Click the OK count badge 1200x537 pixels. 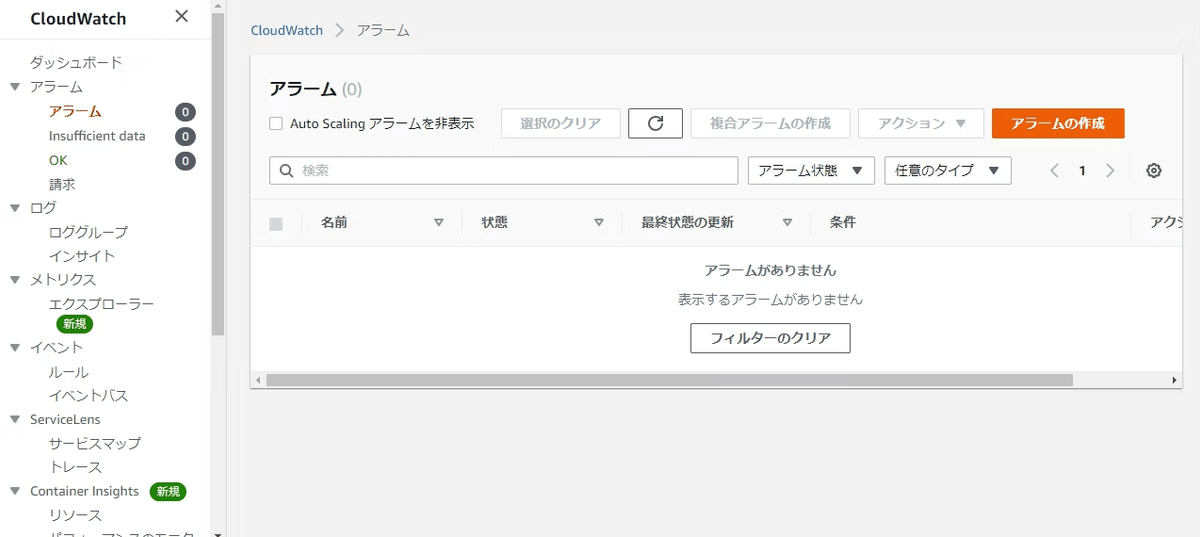tap(185, 160)
